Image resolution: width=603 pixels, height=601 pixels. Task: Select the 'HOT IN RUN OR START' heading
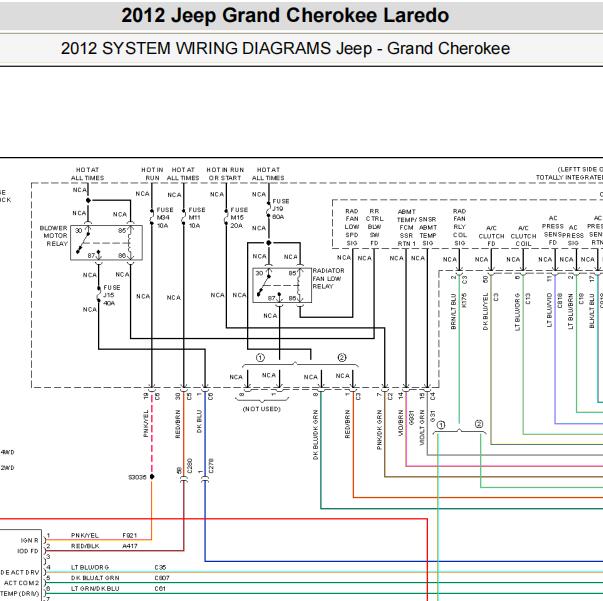pyautogui.click(x=225, y=174)
